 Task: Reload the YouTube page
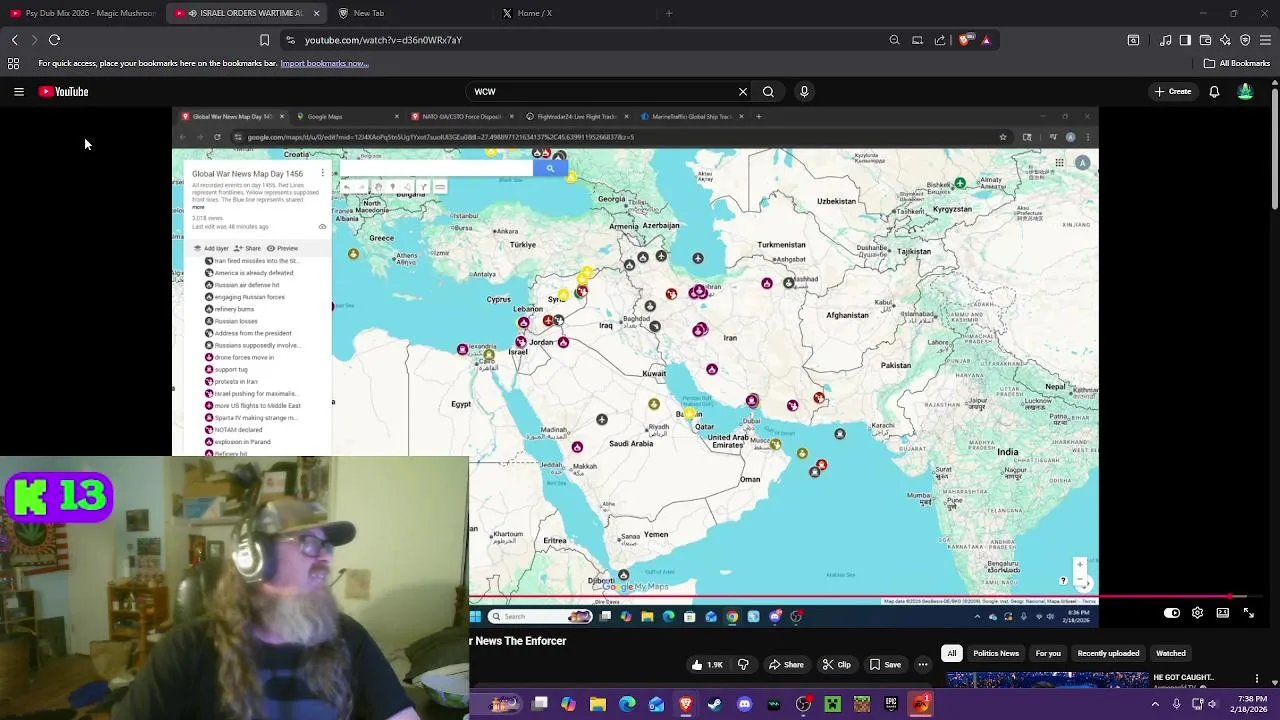click(x=55, y=40)
